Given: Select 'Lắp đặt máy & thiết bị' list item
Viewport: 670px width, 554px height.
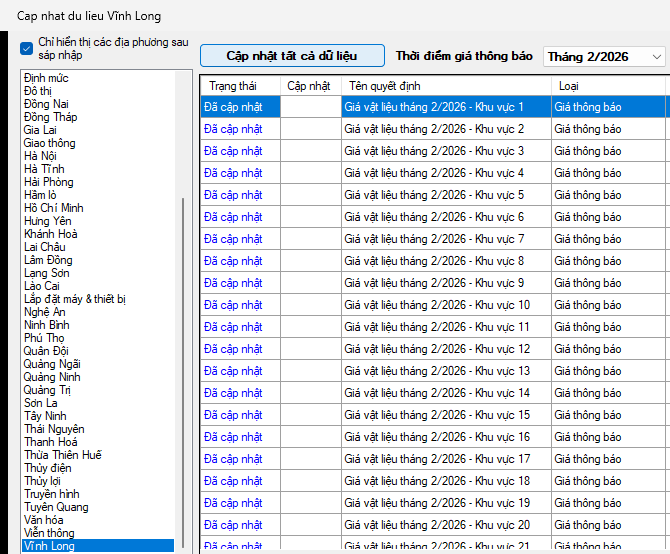Looking at the screenshot, I should pos(75,299).
